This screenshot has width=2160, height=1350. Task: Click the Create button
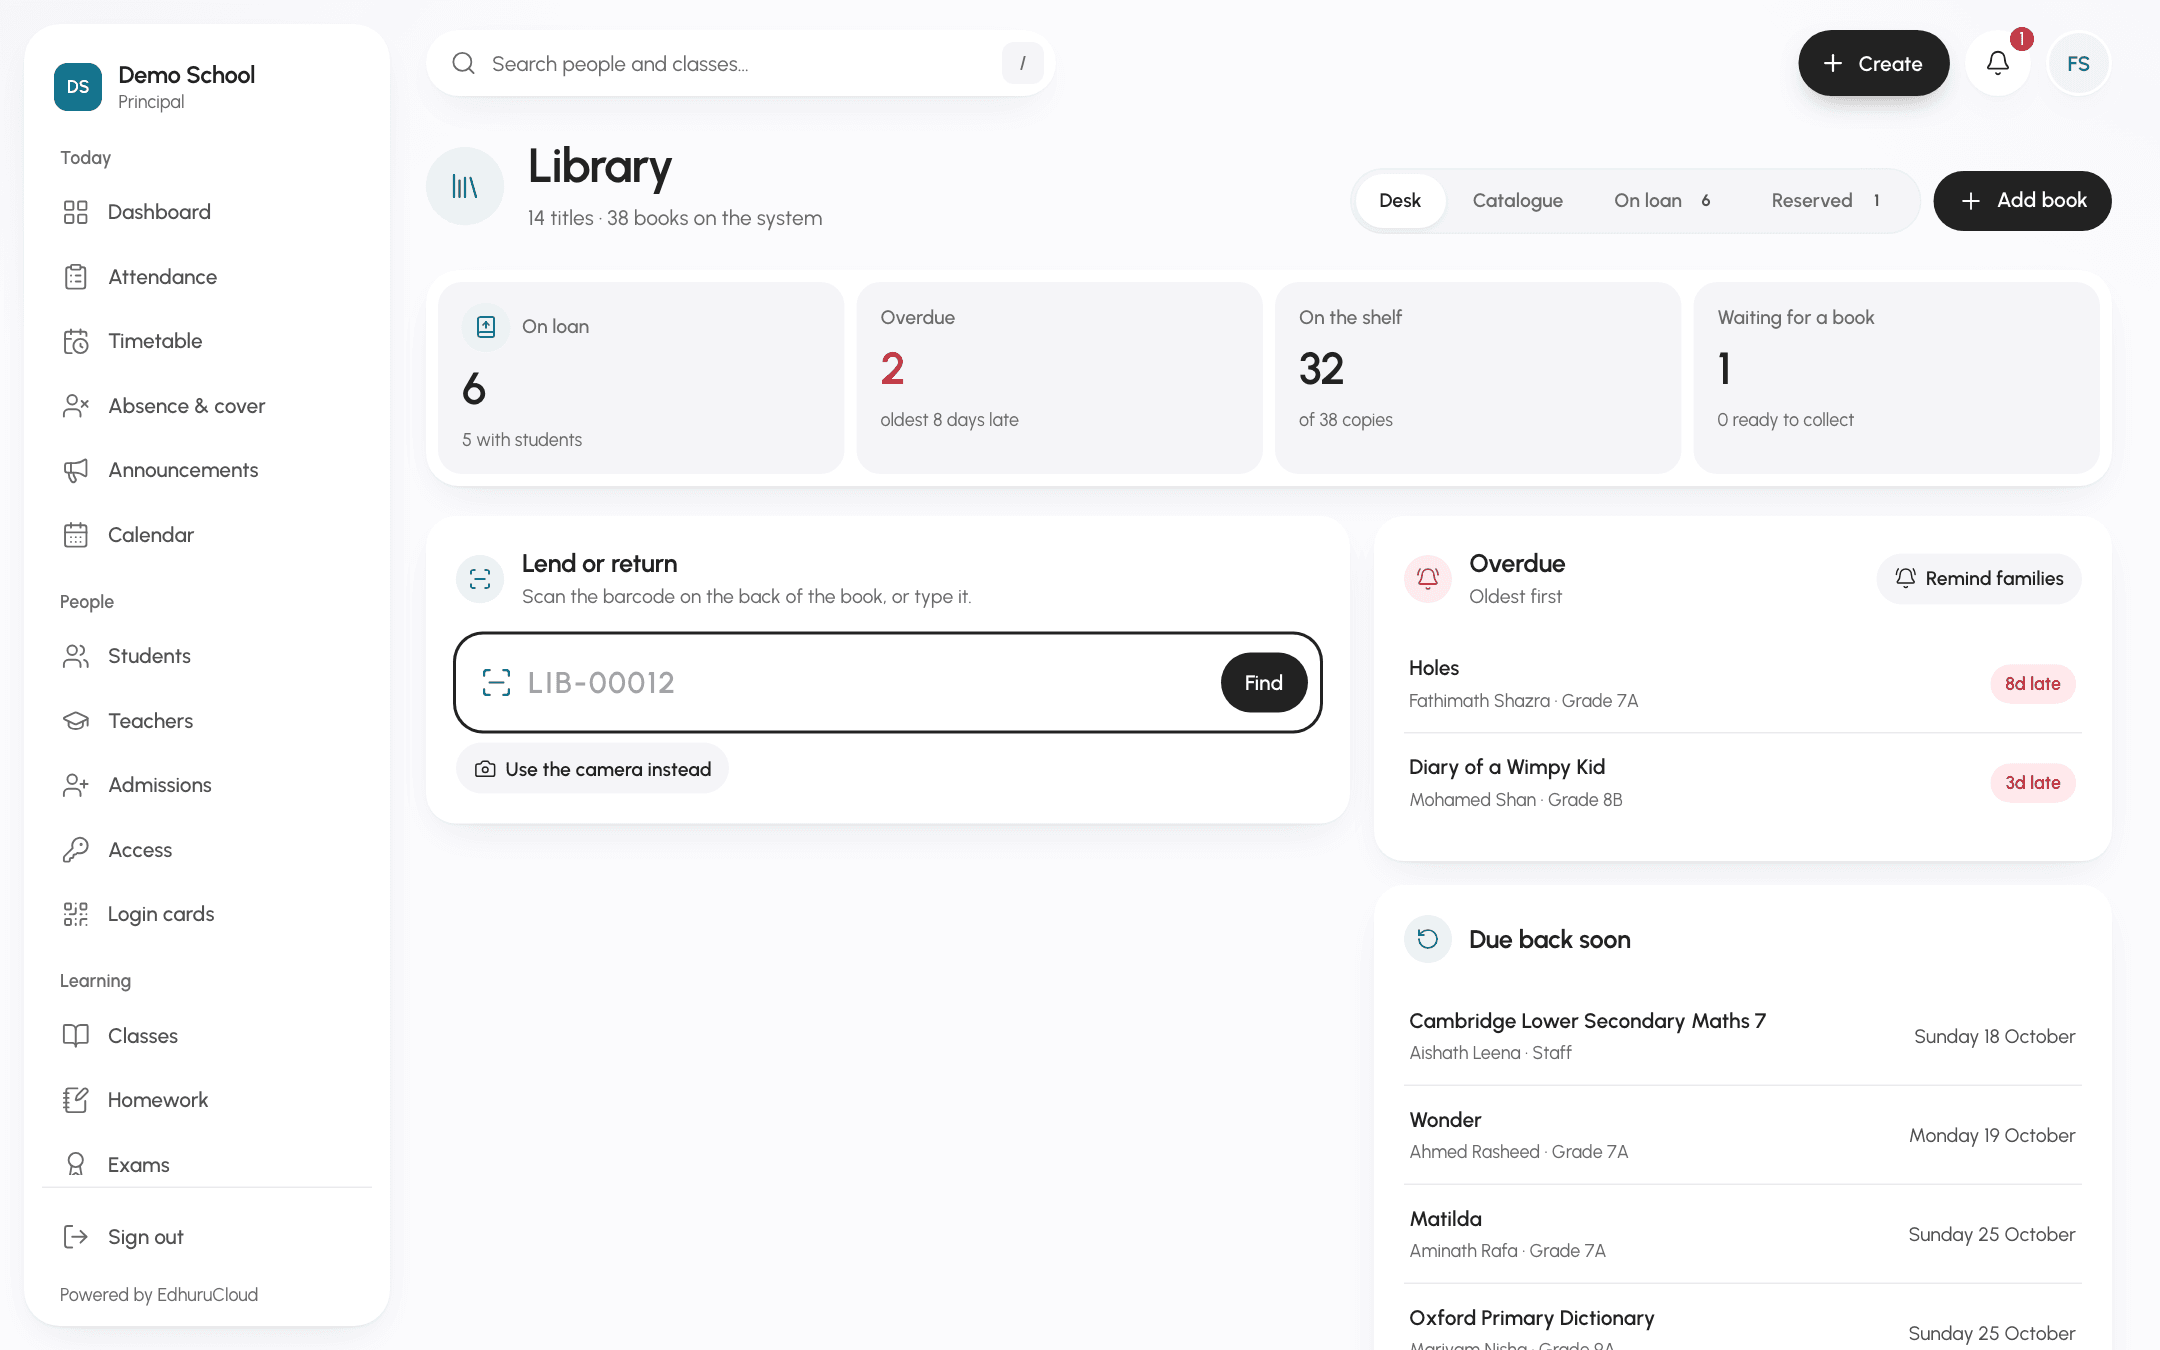1873,63
